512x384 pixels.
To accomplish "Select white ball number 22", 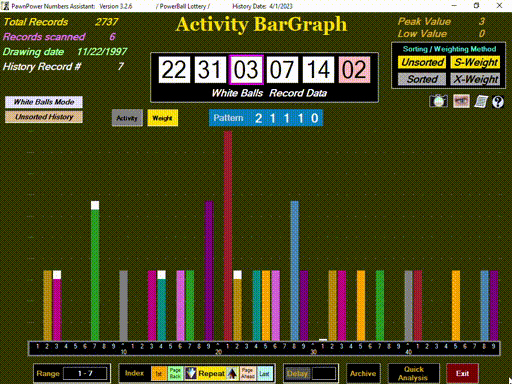I will (174, 70).
